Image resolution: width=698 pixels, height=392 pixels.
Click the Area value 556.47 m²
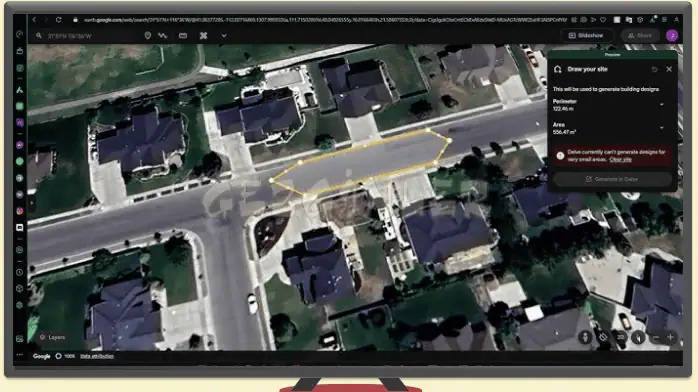click(x=564, y=132)
